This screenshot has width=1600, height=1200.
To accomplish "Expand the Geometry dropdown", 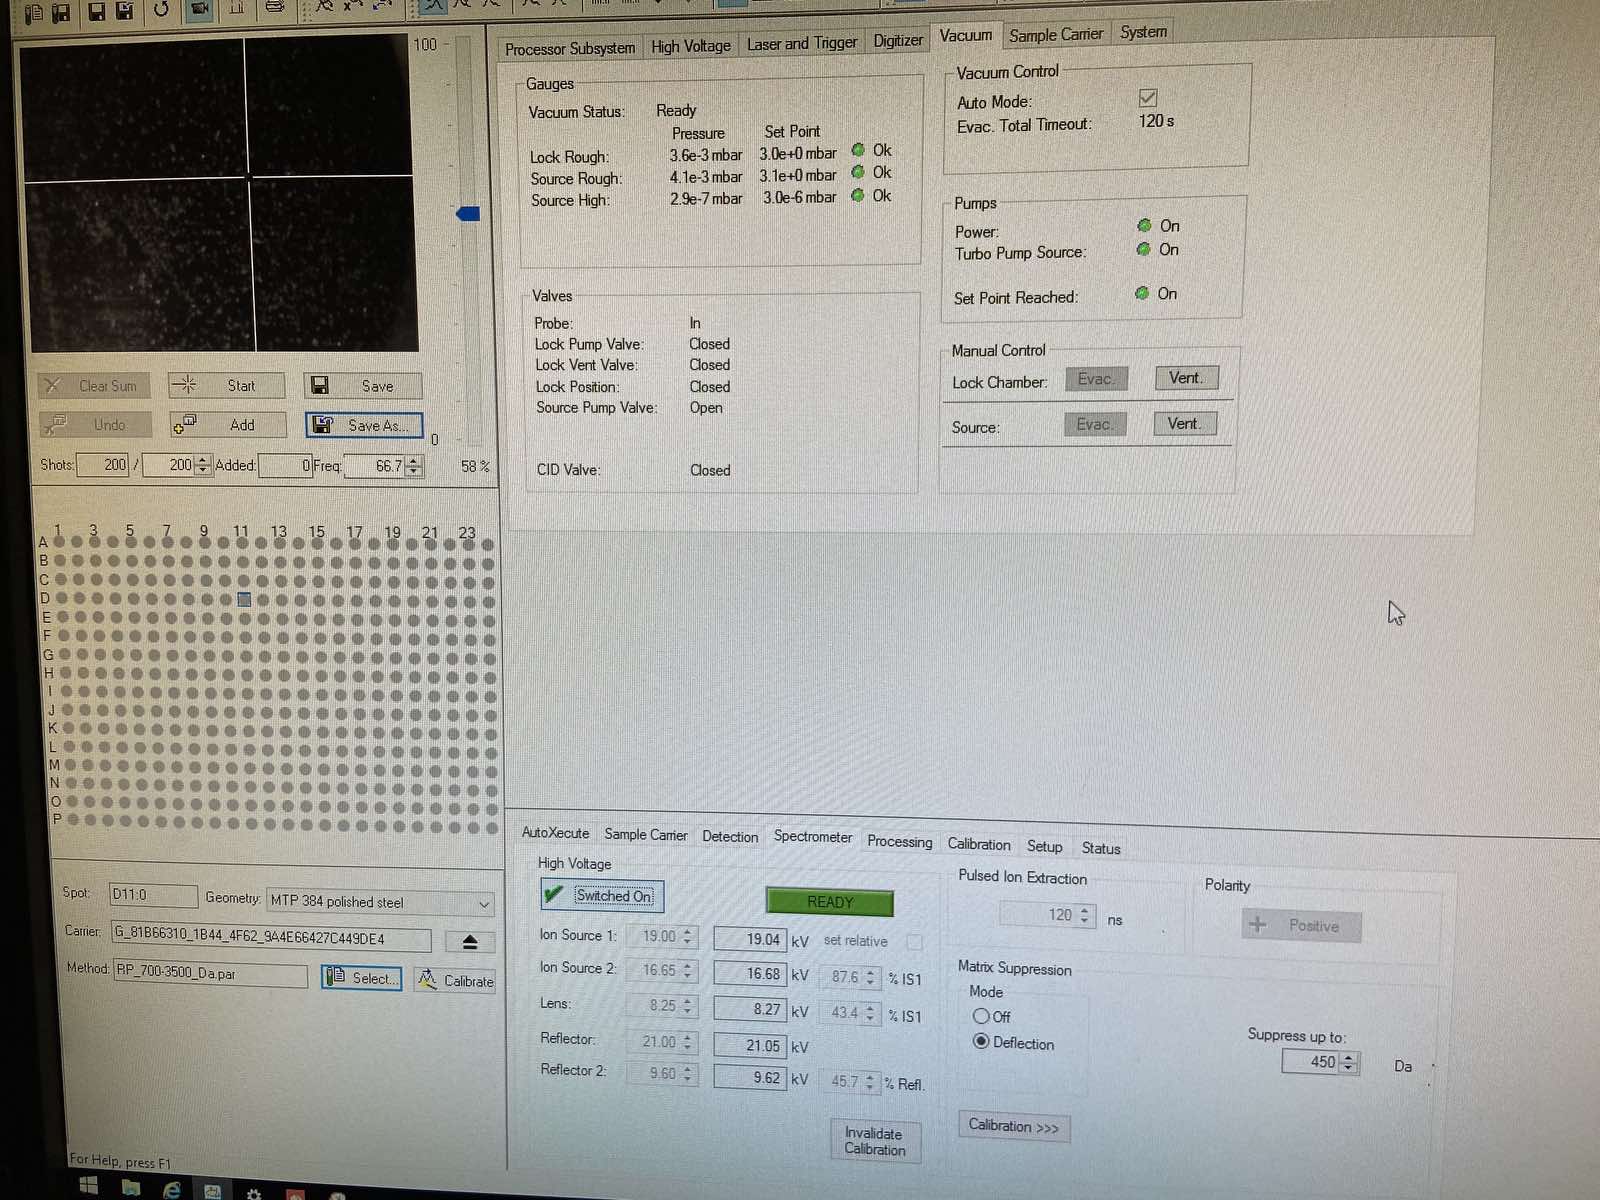I will 484,903.
